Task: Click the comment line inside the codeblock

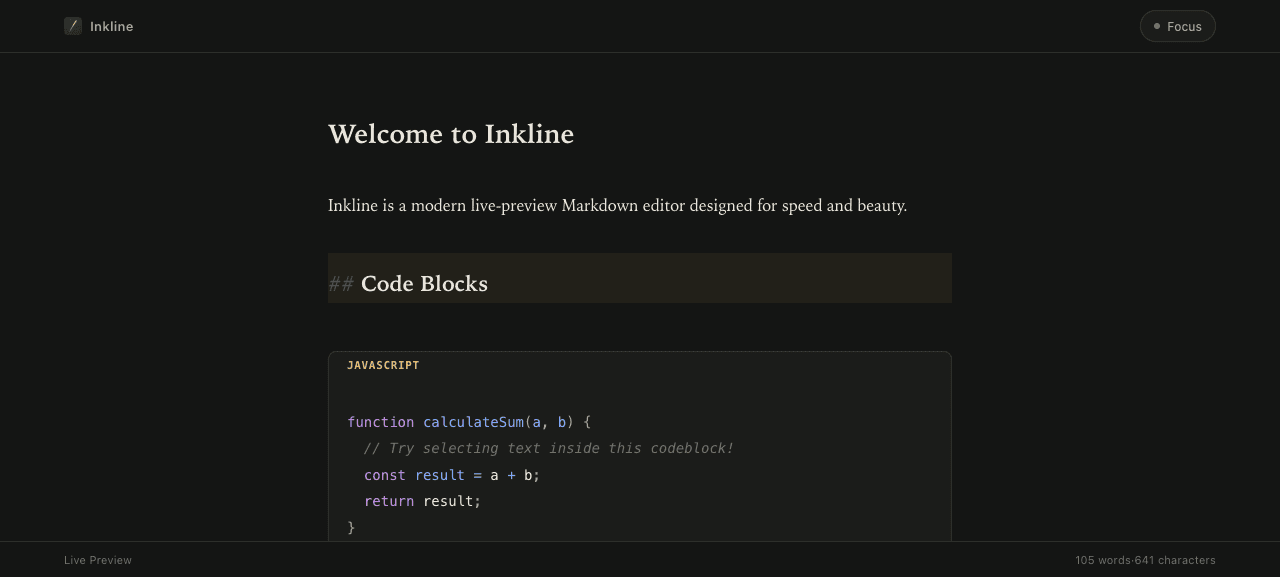Action: 549,448
